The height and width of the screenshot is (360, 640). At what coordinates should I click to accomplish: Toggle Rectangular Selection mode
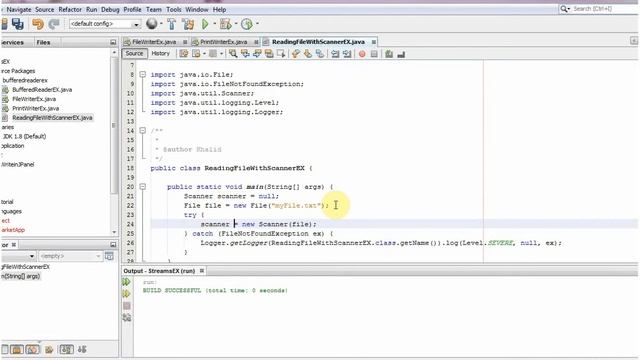[281, 53]
